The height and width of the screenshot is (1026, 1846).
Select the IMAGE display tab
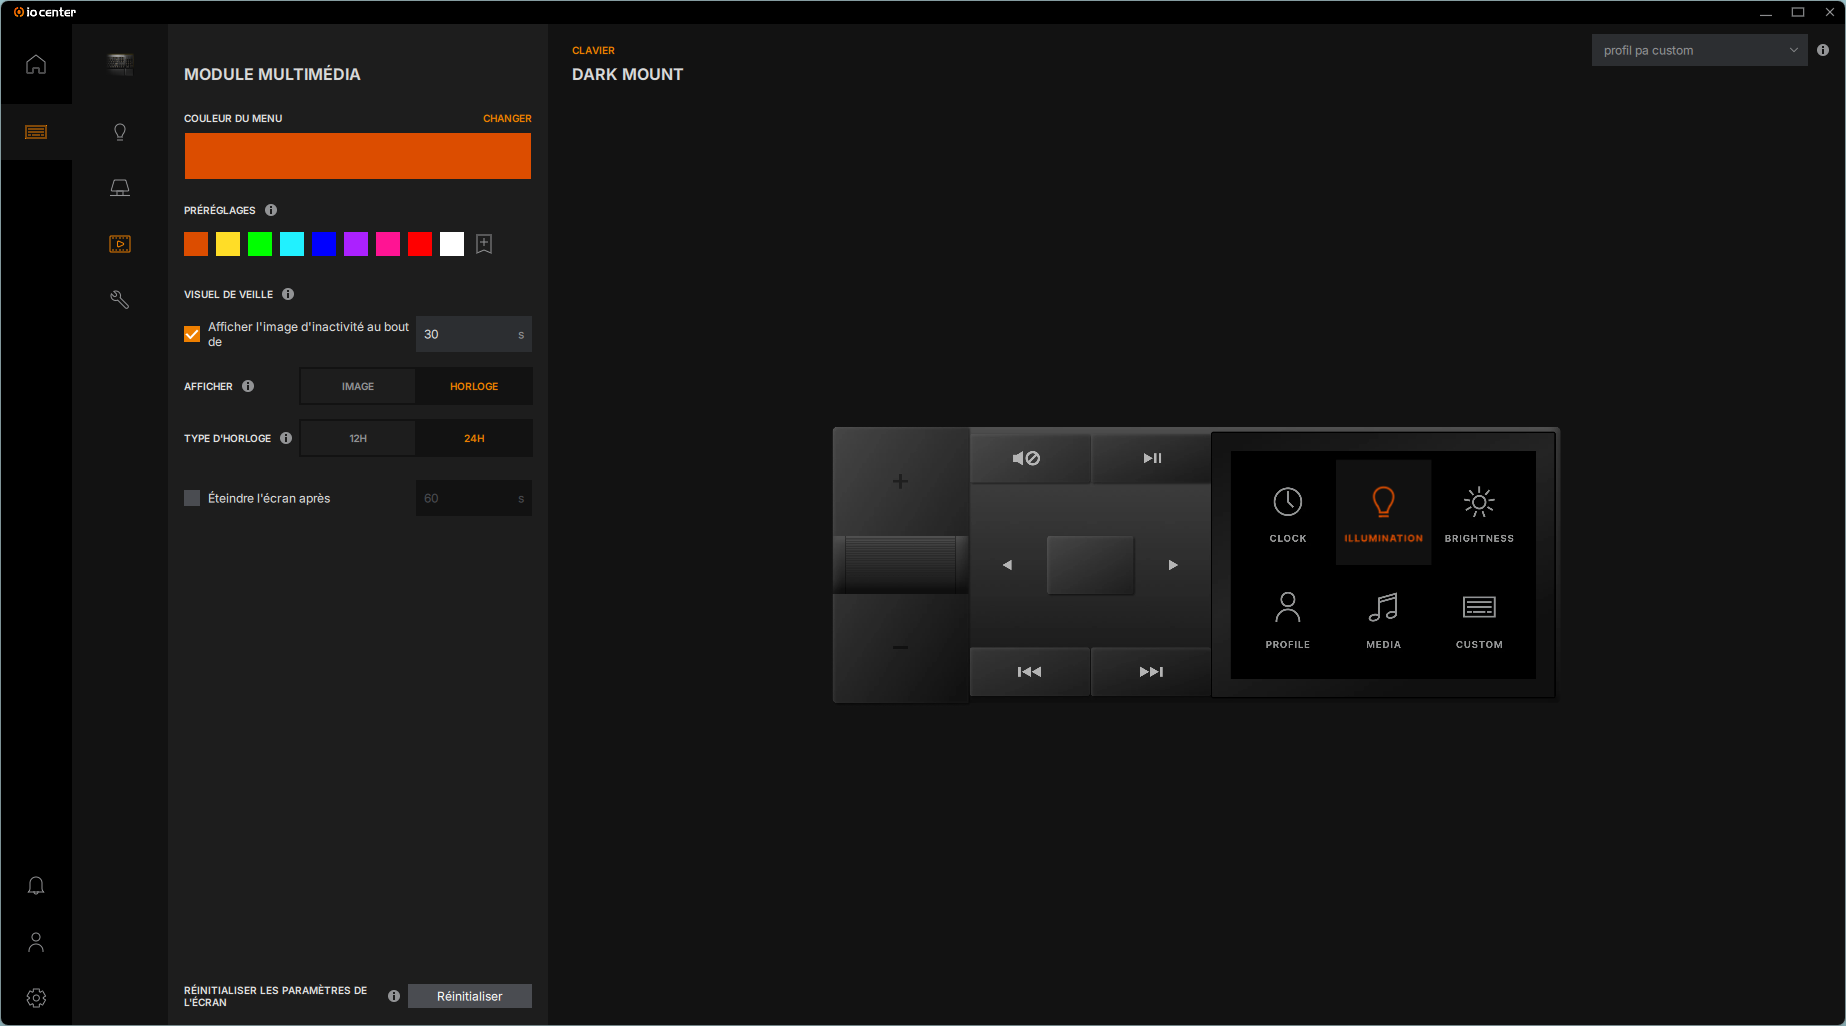click(358, 386)
